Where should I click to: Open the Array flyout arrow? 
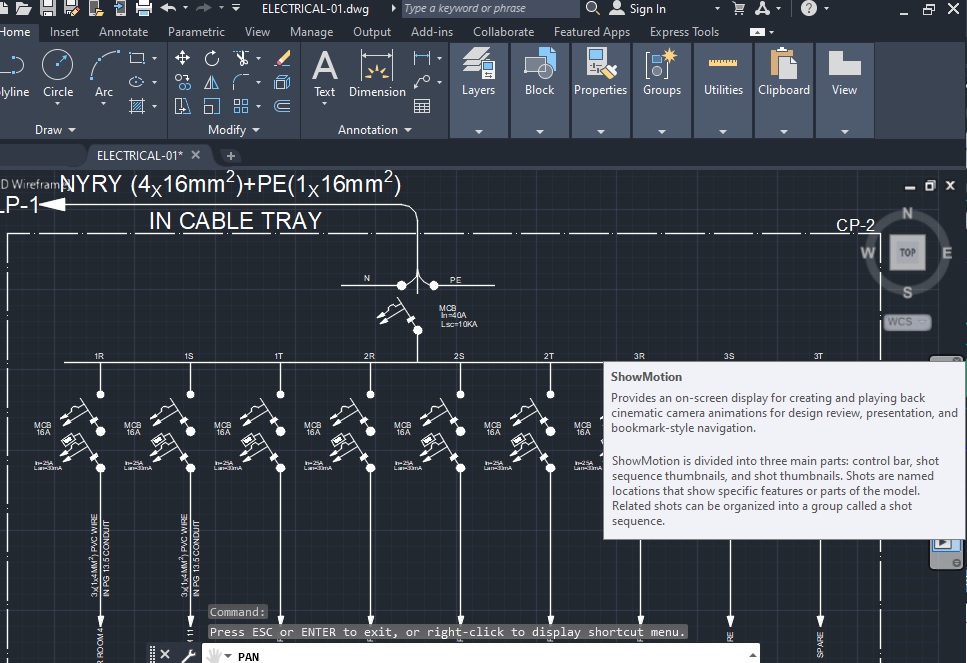(x=258, y=106)
